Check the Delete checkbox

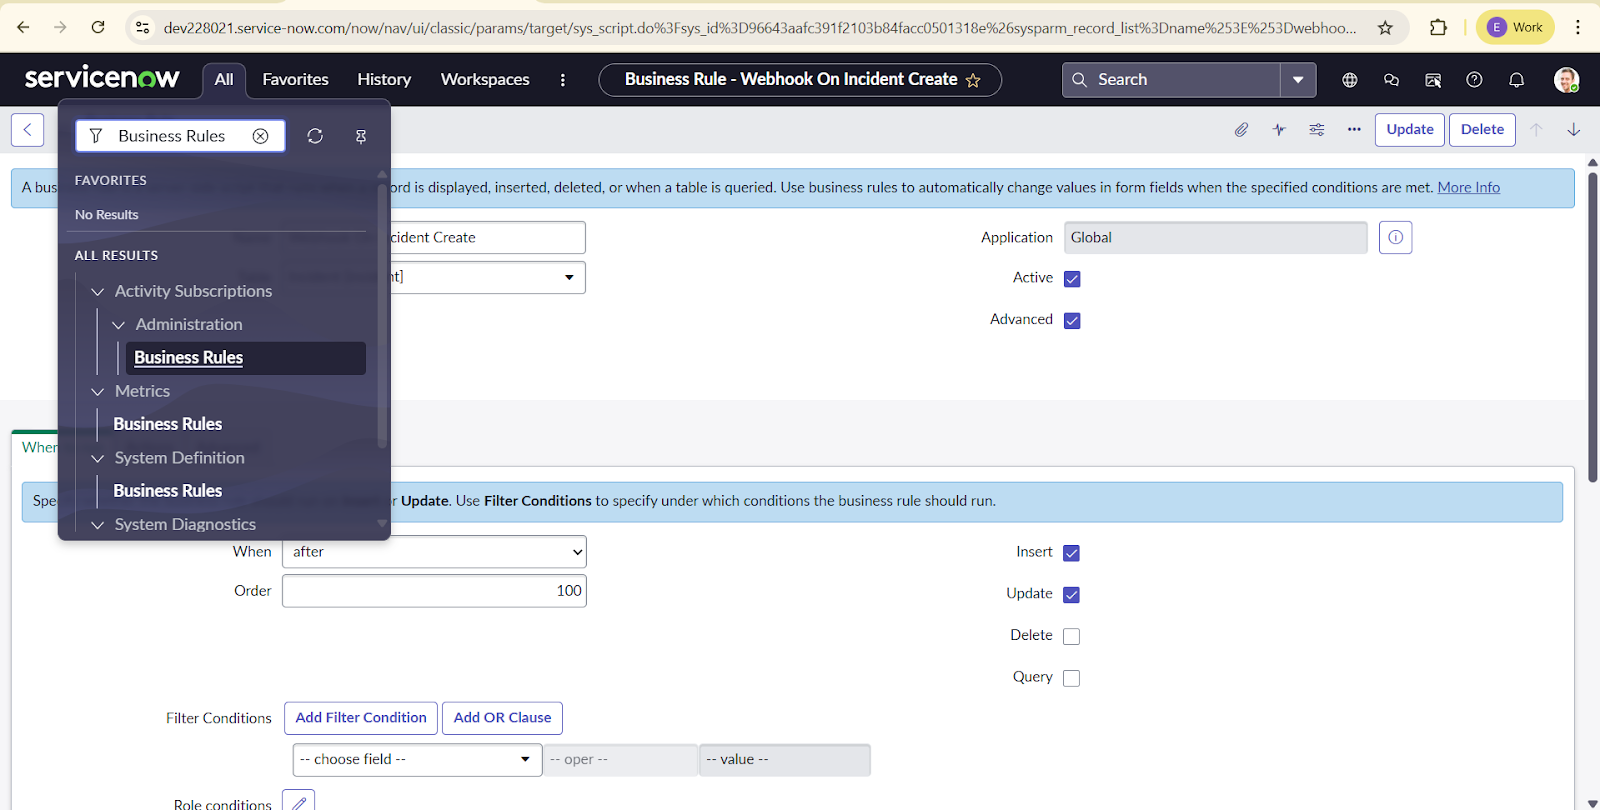pyautogui.click(x=1071, y=637)
